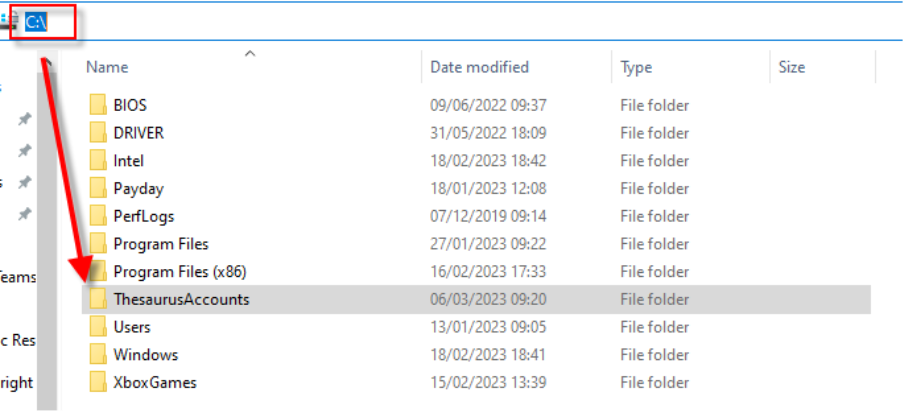Select the Payday folder icon
Screen dimensions: 903x411
click(x=98, y=188)
